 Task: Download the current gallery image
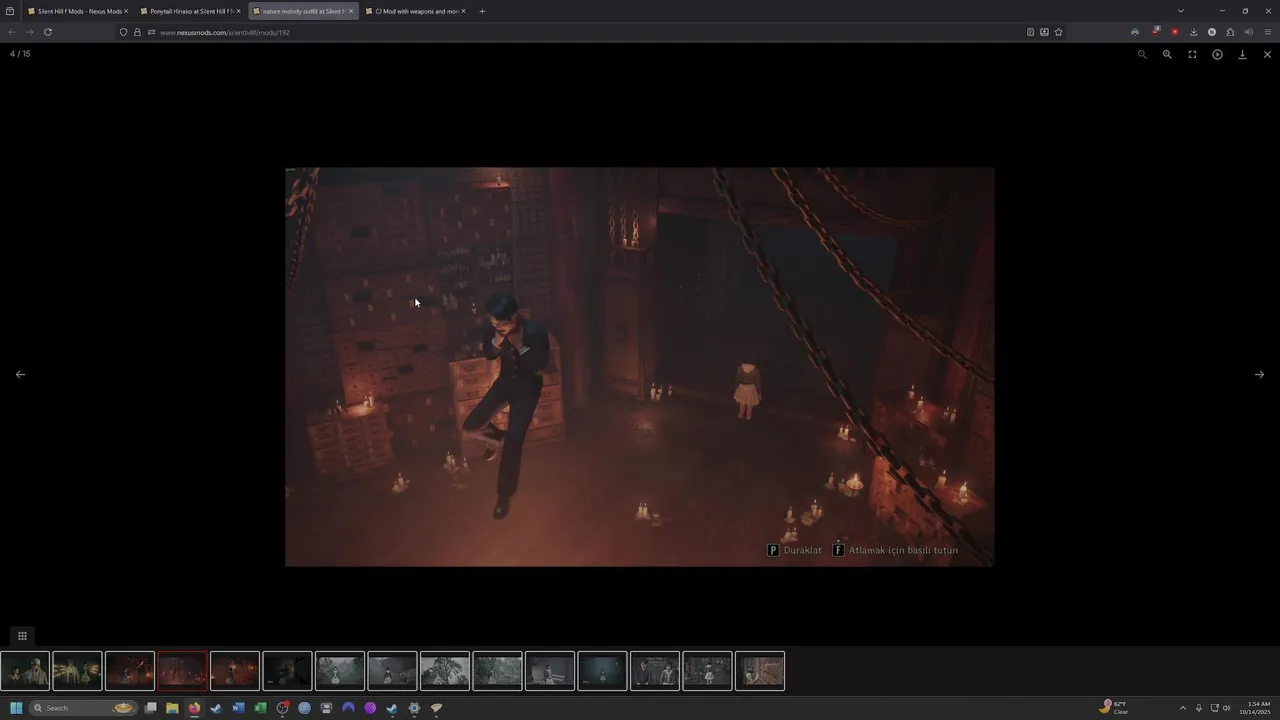[1242, 54]
